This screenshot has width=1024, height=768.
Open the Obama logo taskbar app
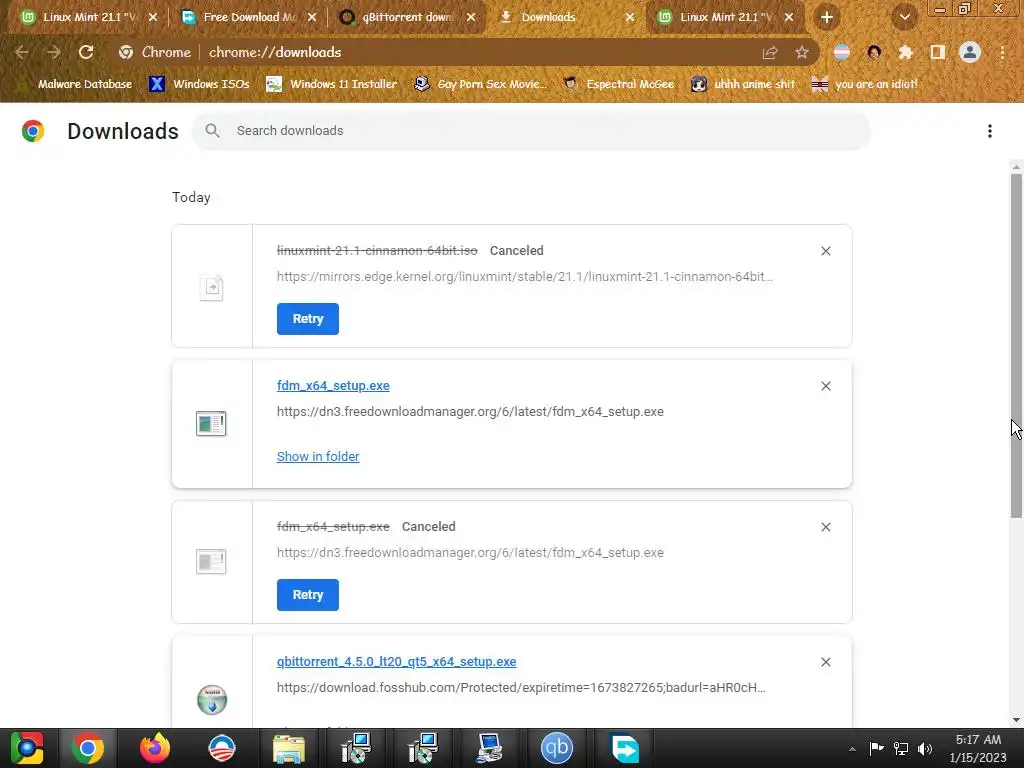click(221, 748)
